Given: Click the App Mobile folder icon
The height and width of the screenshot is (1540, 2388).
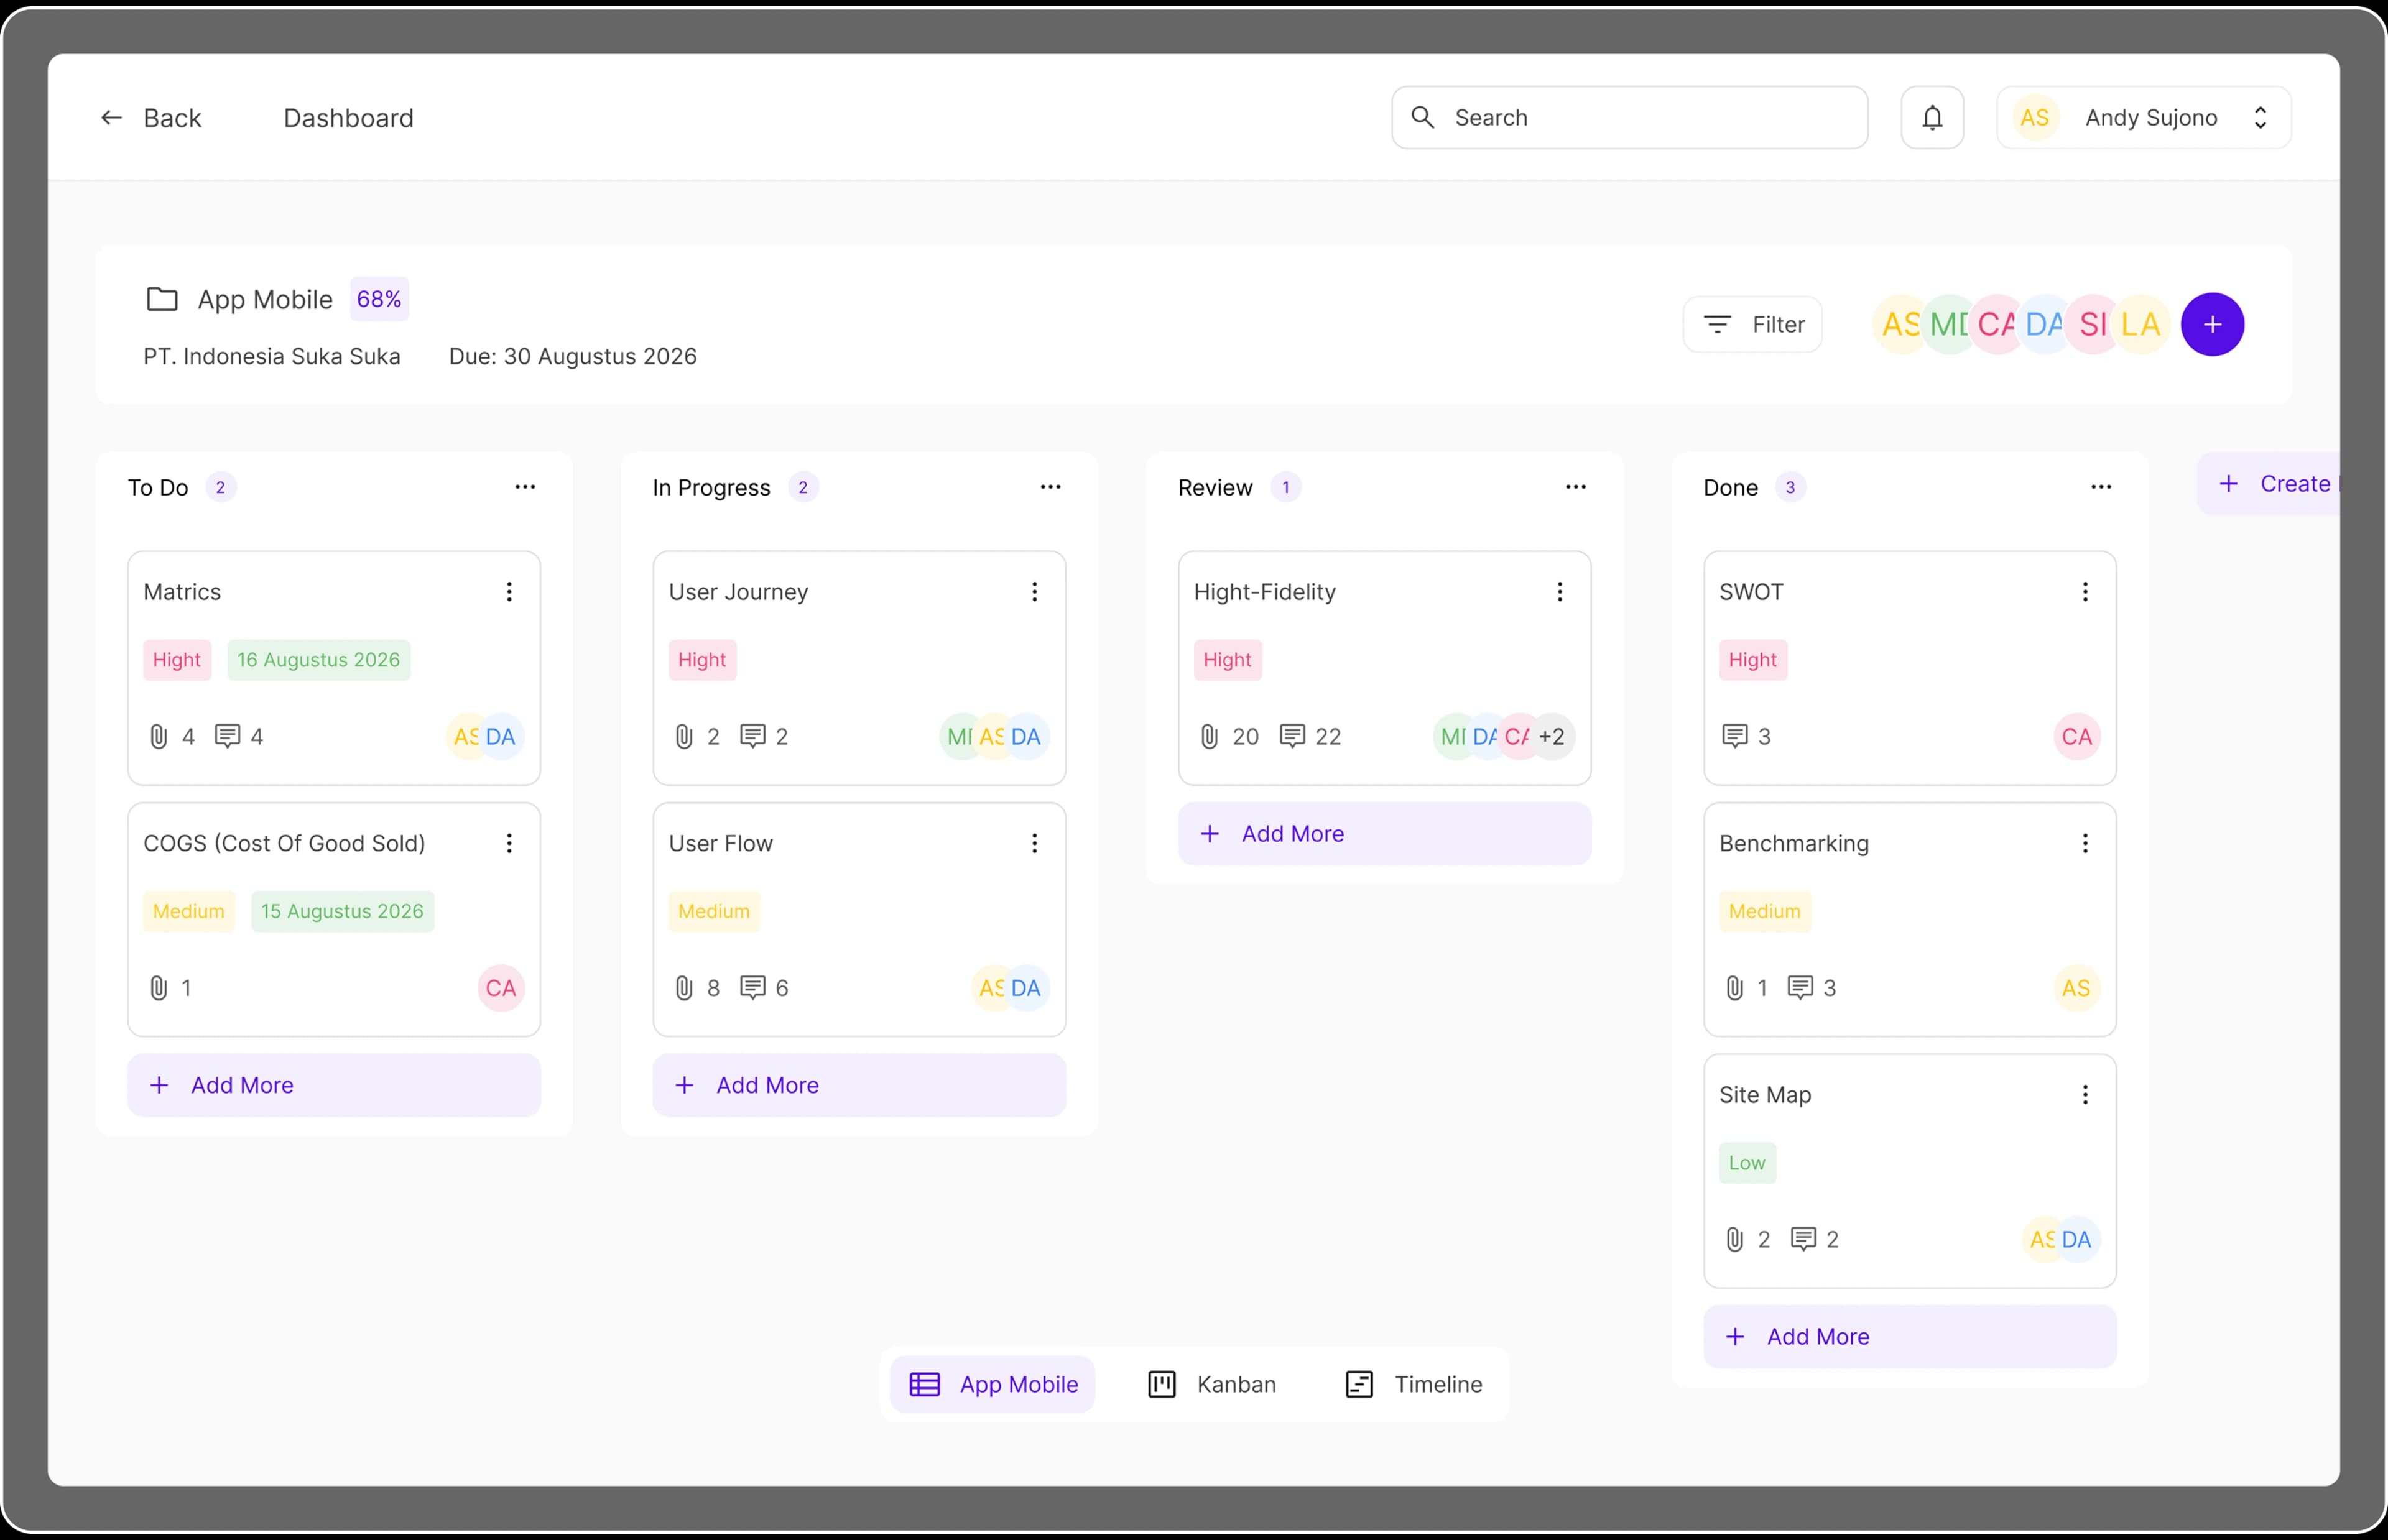Looking at the screenshot, I should [162, 299].
